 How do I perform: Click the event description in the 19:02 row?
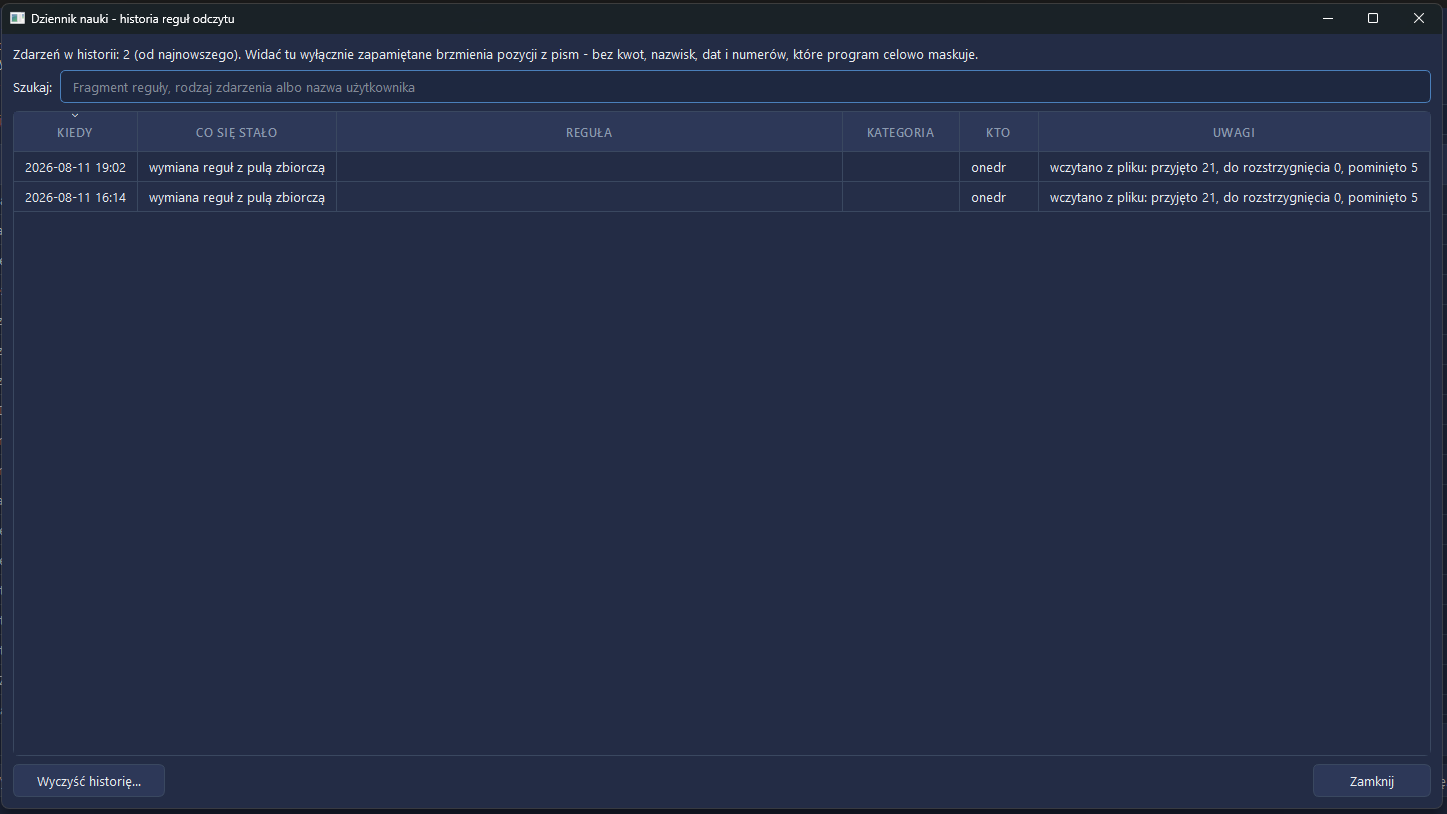237,167
